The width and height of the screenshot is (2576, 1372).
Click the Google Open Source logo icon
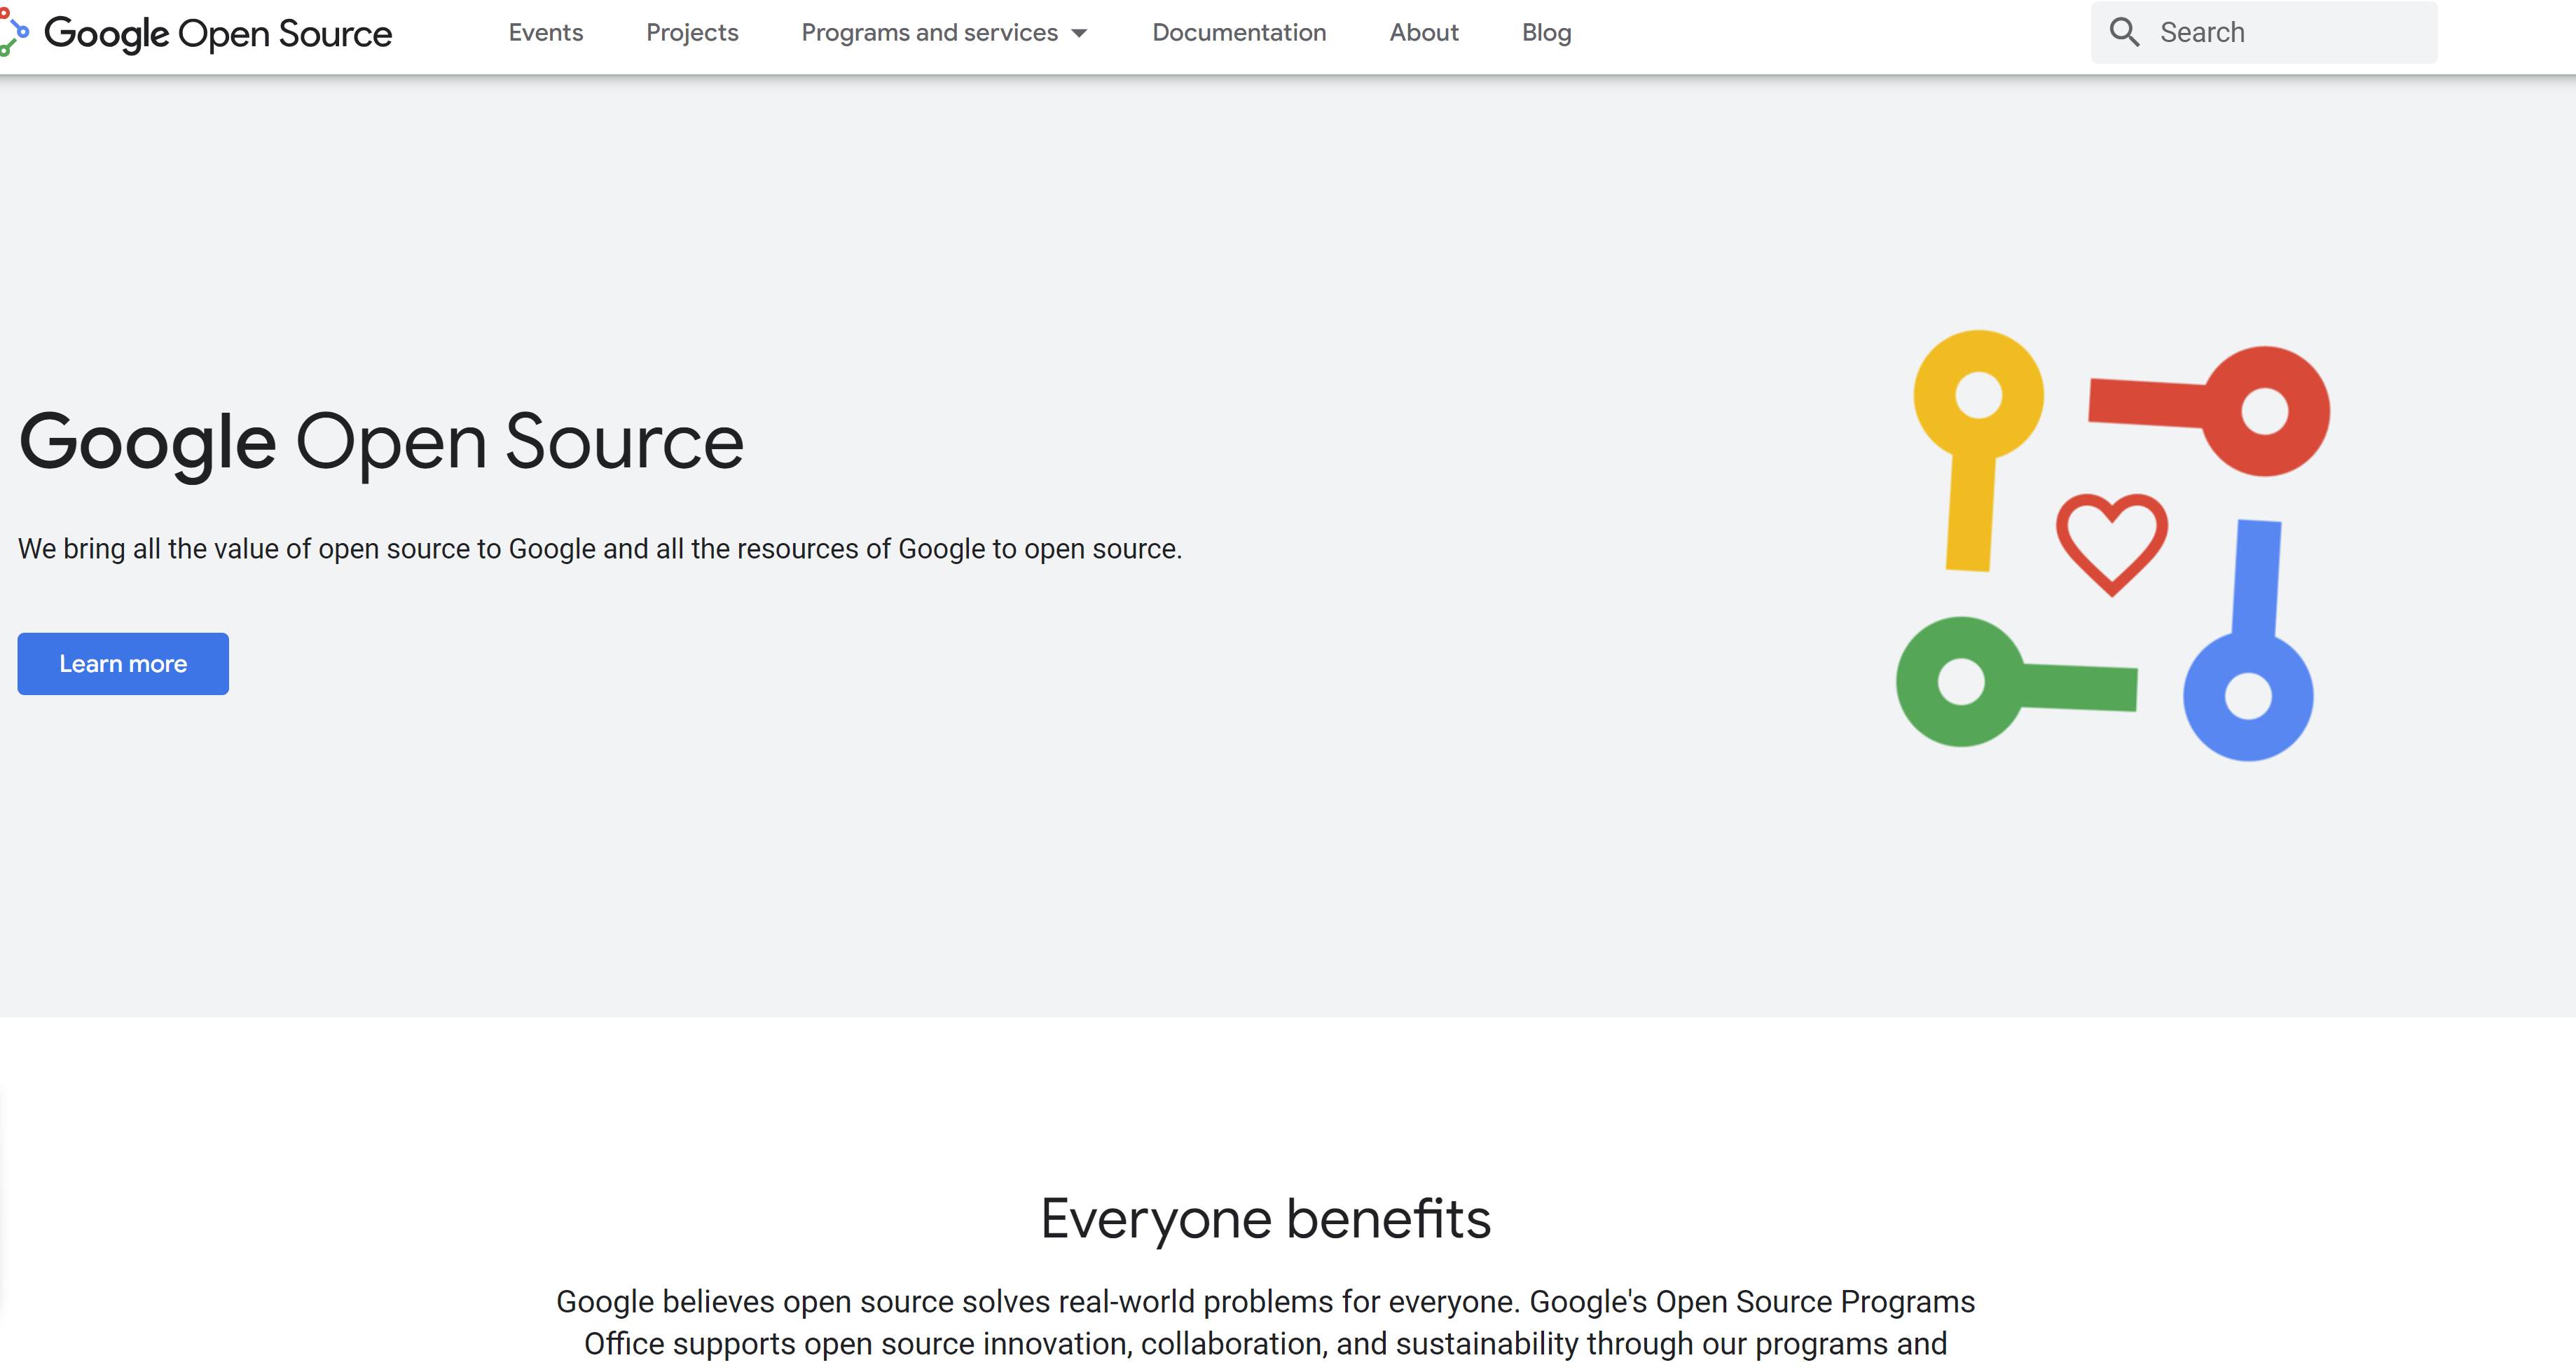(x=14, y=31)
